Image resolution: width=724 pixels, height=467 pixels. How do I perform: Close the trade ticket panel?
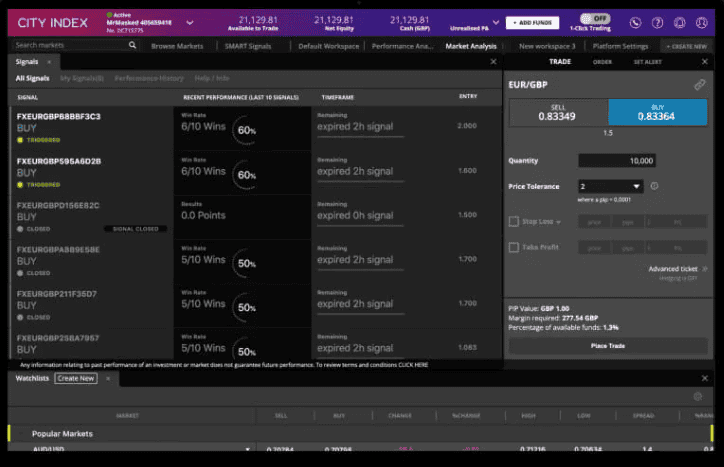click(x=705, y=61)
